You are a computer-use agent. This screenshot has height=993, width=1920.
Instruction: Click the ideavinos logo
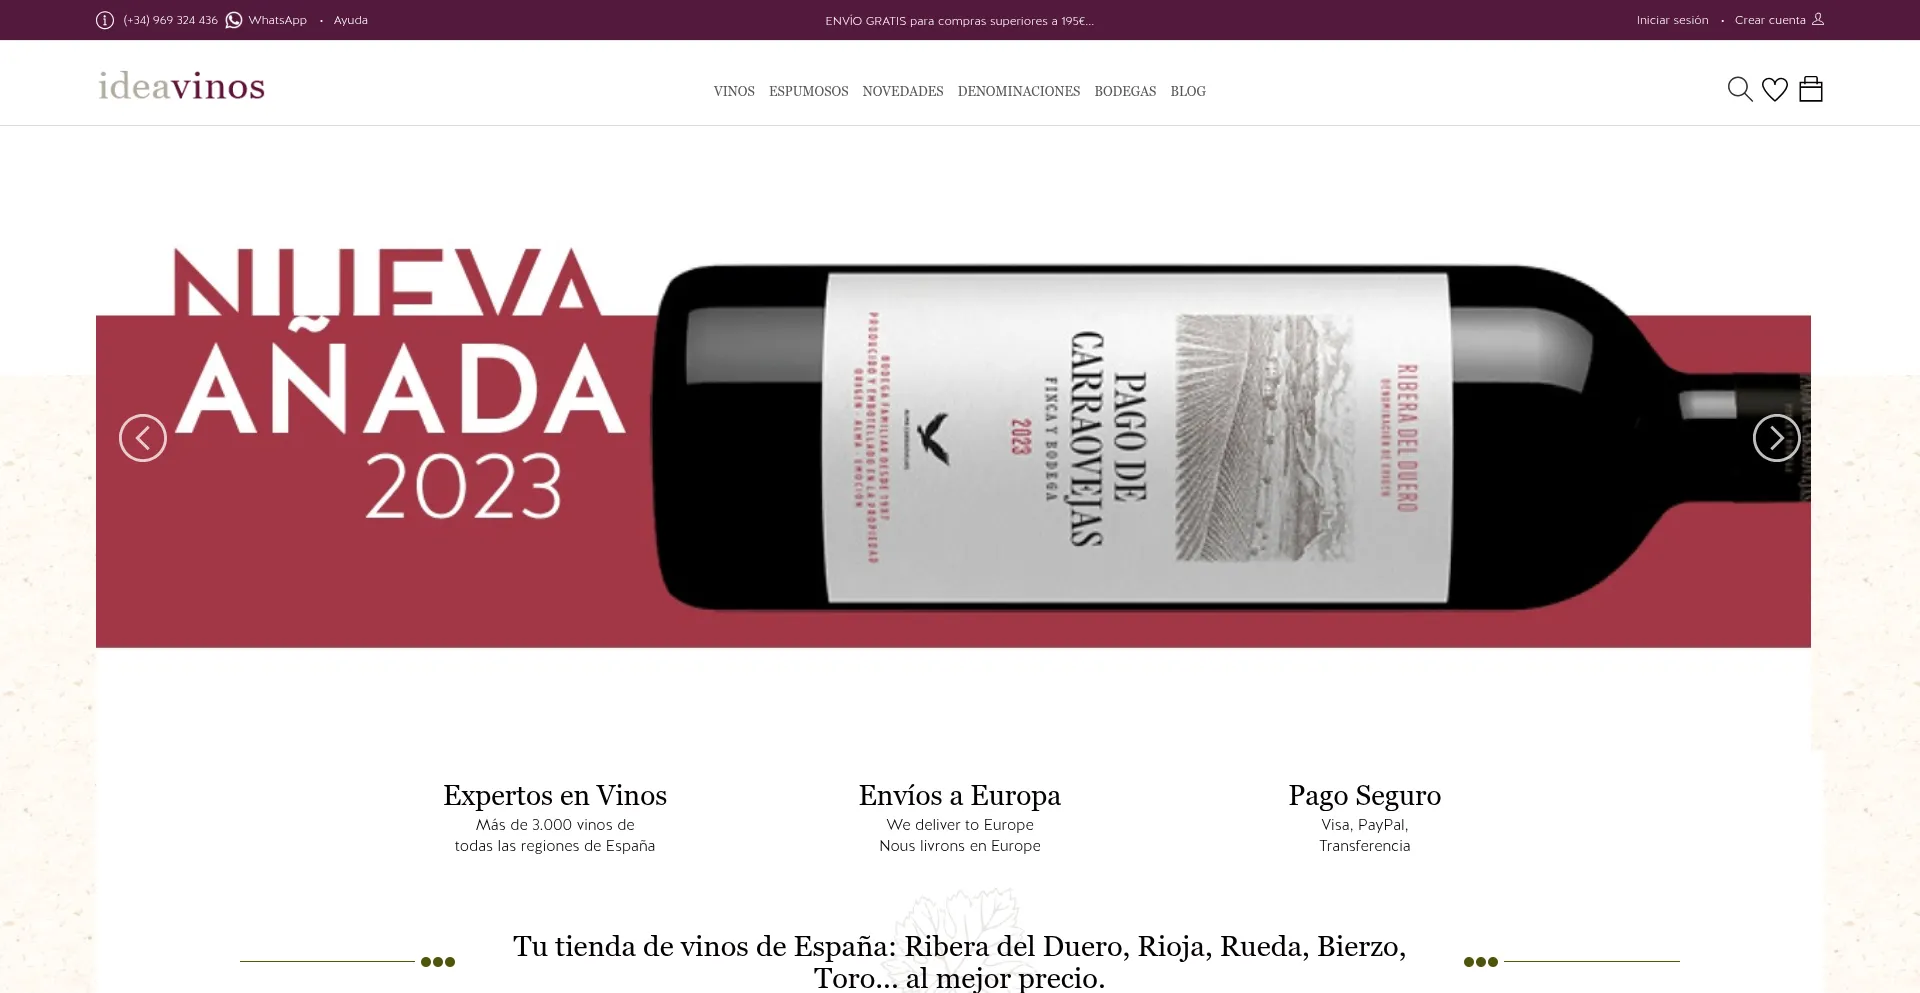pos(181,86)
